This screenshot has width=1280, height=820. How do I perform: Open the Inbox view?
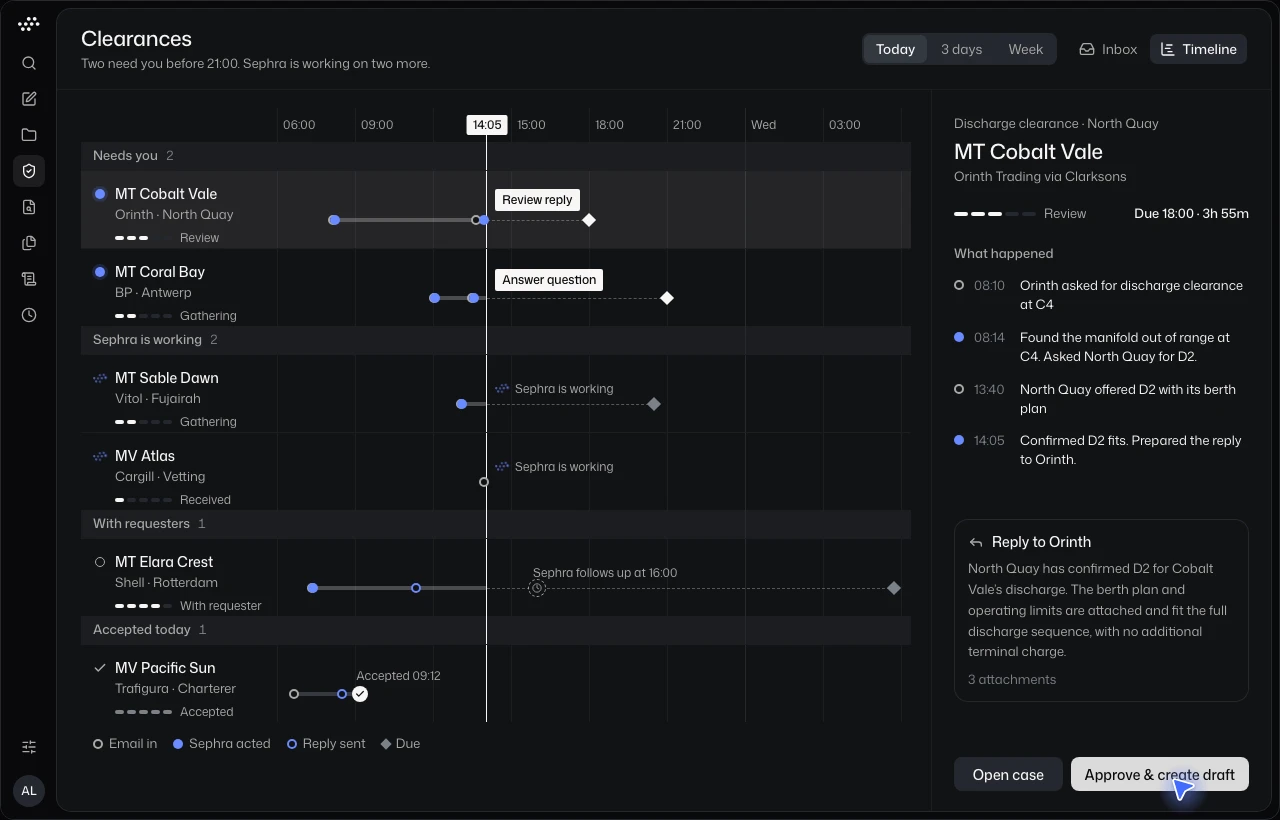1108,49
